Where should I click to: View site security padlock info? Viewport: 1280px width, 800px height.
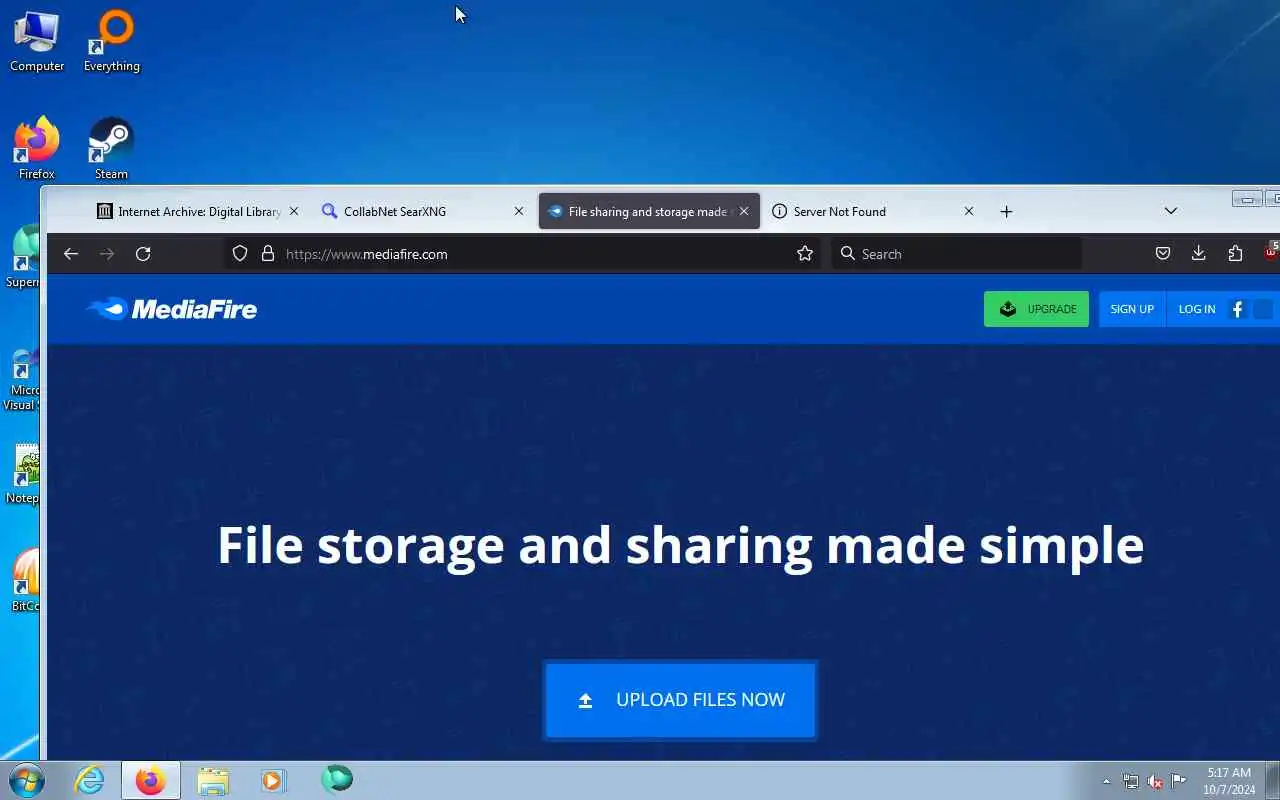[x=267, y=254]
